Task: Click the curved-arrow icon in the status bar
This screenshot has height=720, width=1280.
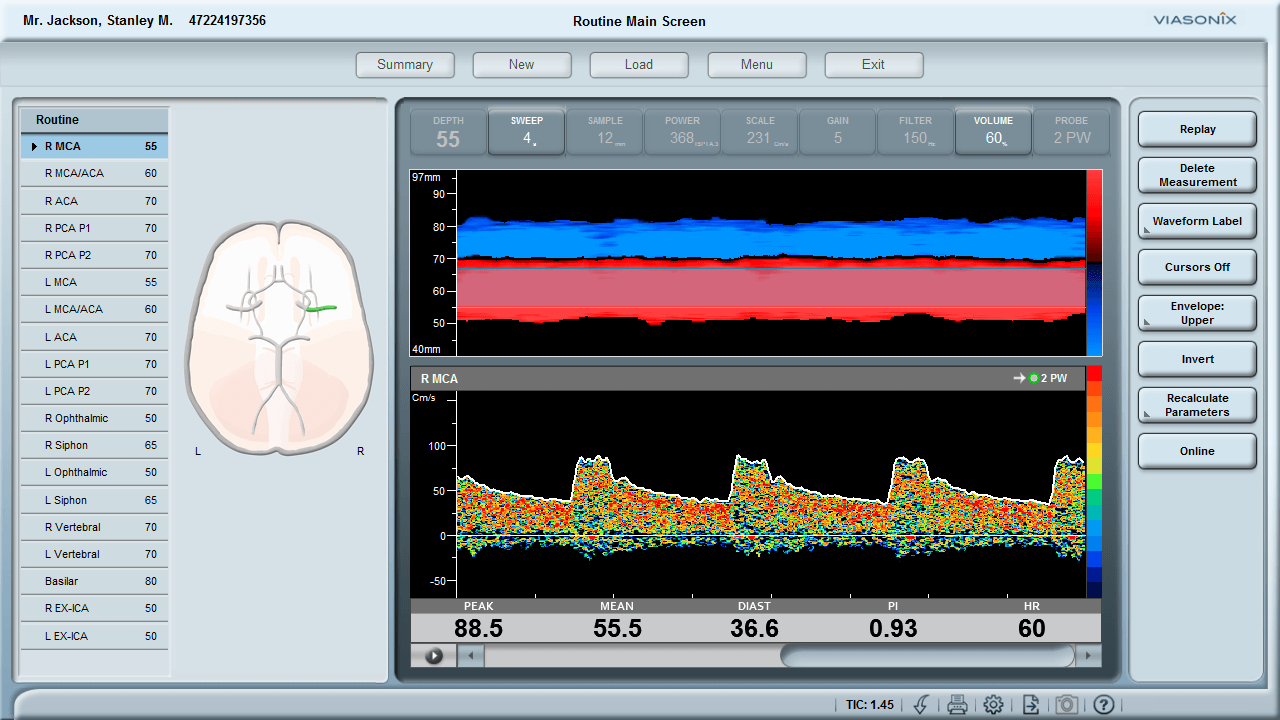Action: click(920, 704)
